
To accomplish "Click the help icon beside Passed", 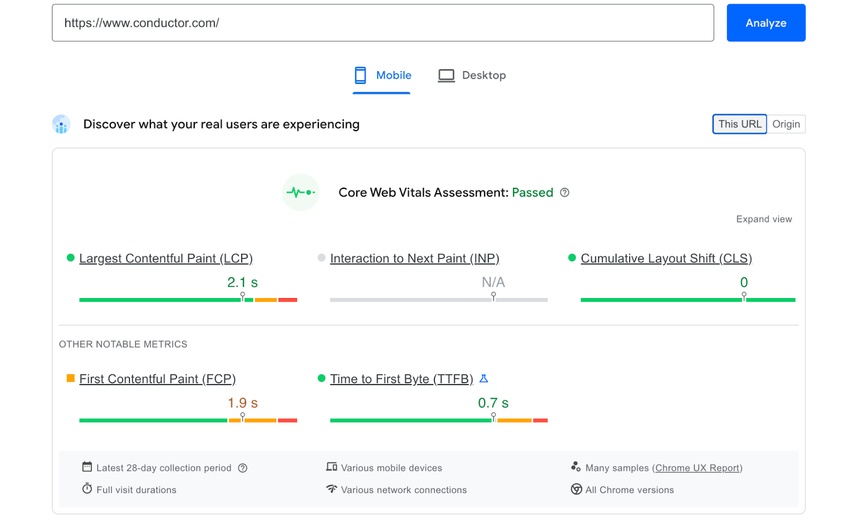I will (x=565, y=193).
